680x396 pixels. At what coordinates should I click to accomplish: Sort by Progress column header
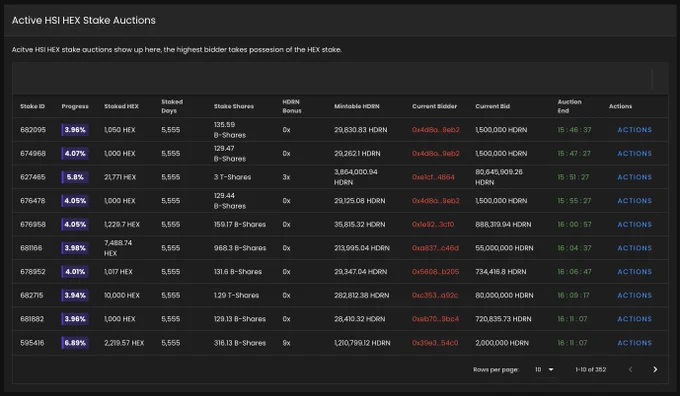(75, 106)
